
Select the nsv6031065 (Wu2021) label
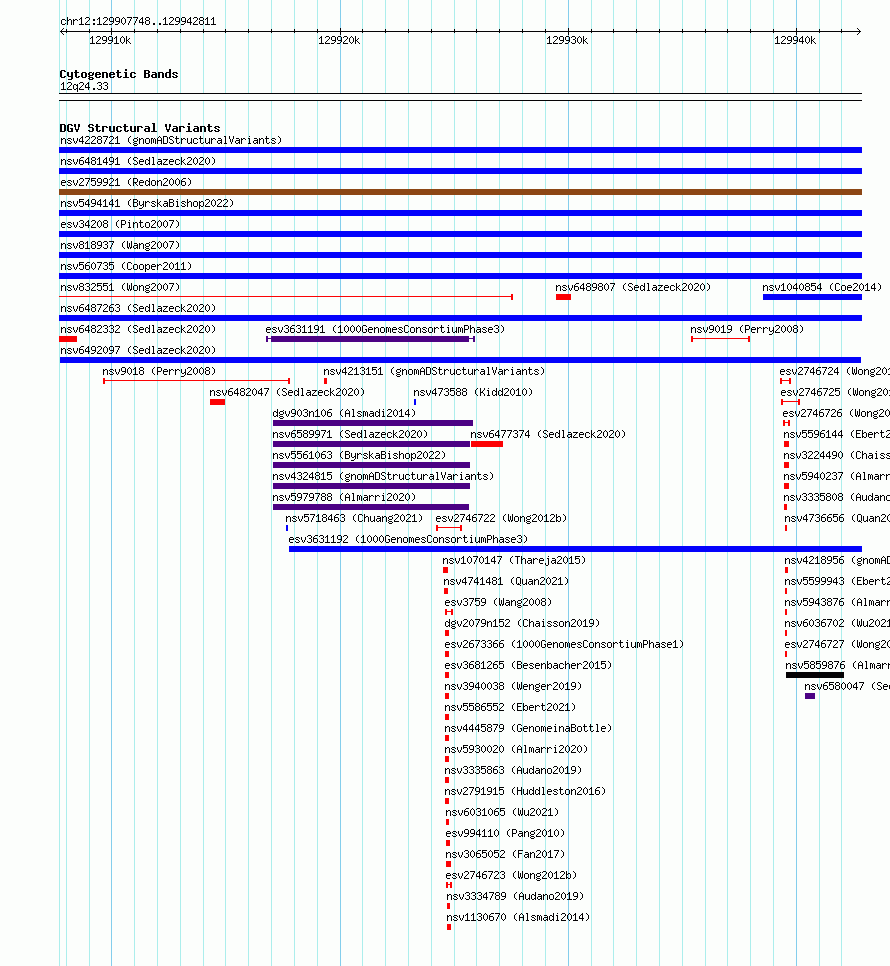pos(502,812)
